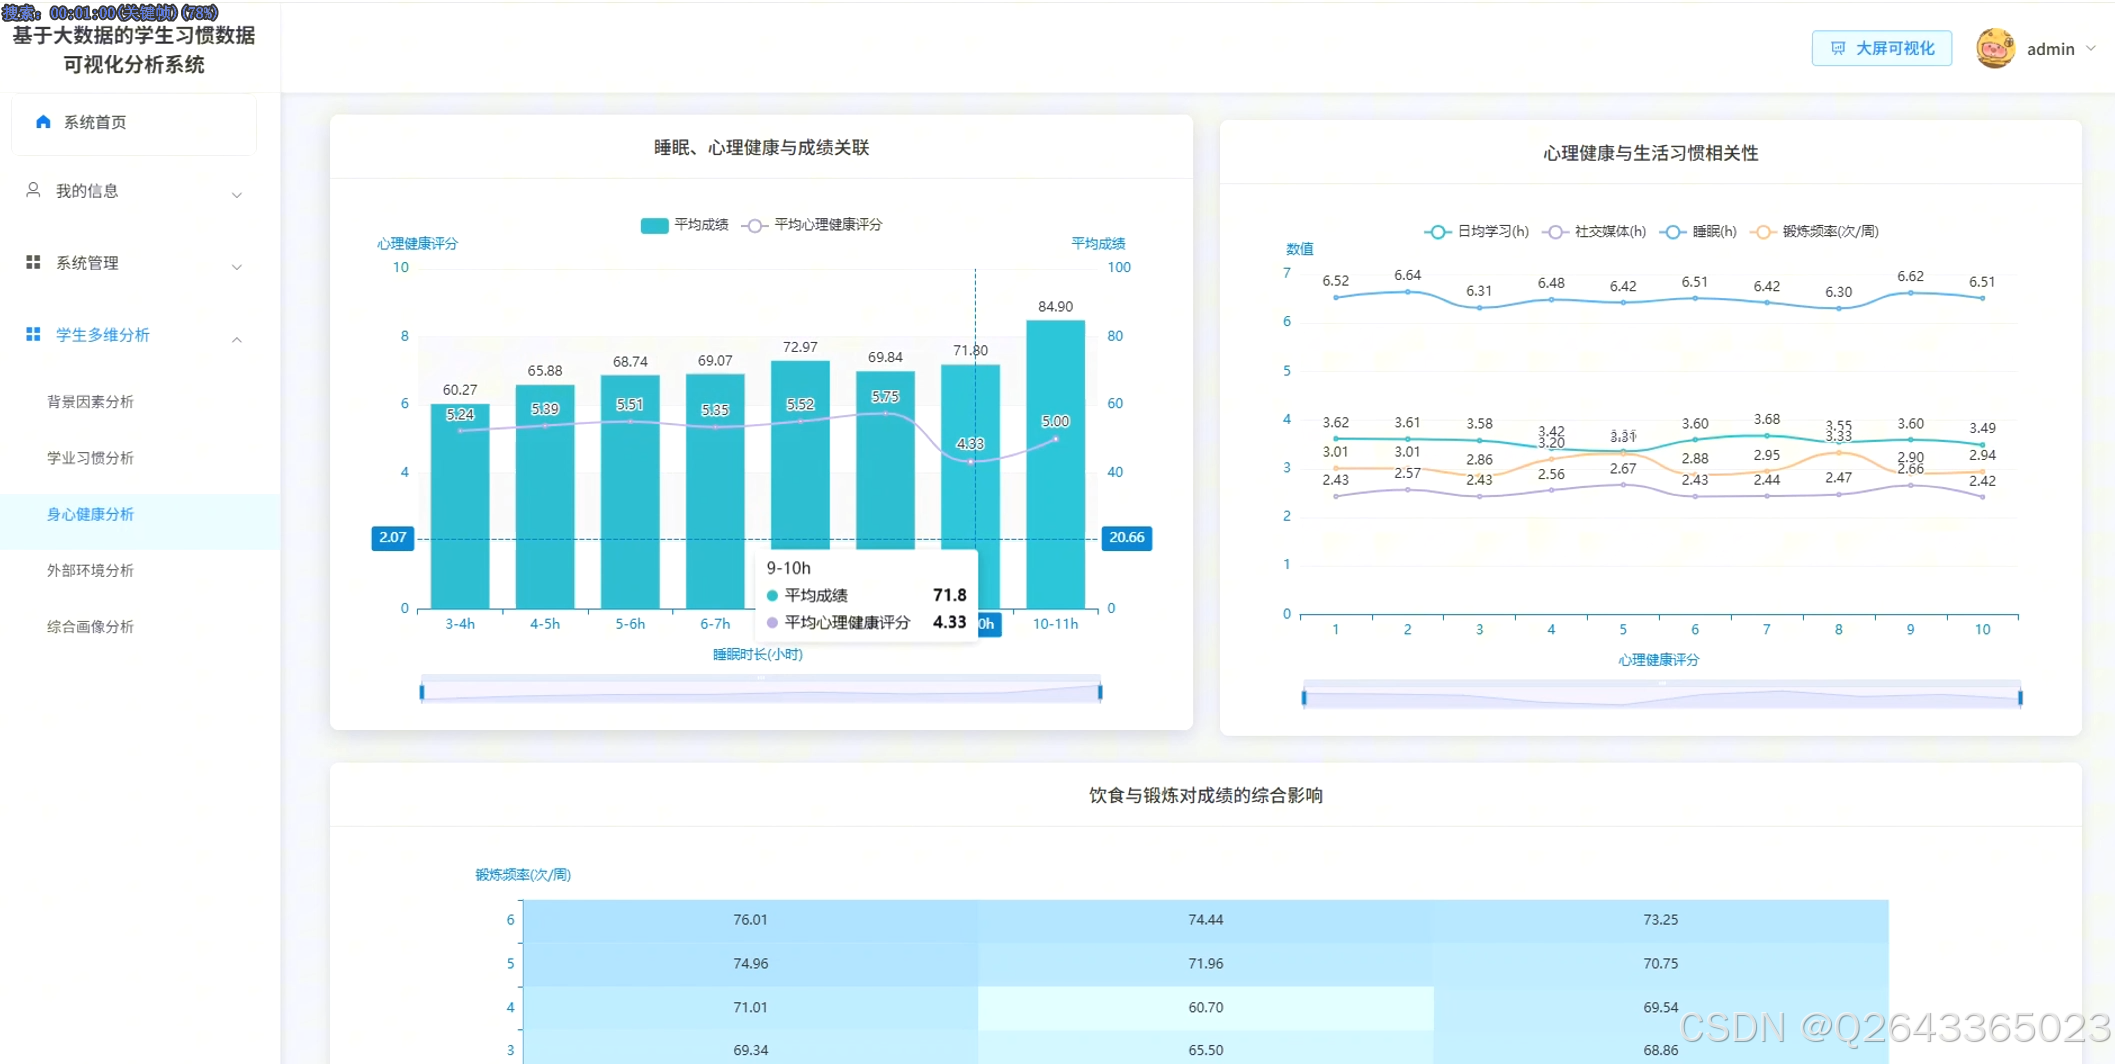Click the 5-6h bar valued 68.74
Image resolution: width=2115 pixels, height=1064 pixels.
pos(630,492)
